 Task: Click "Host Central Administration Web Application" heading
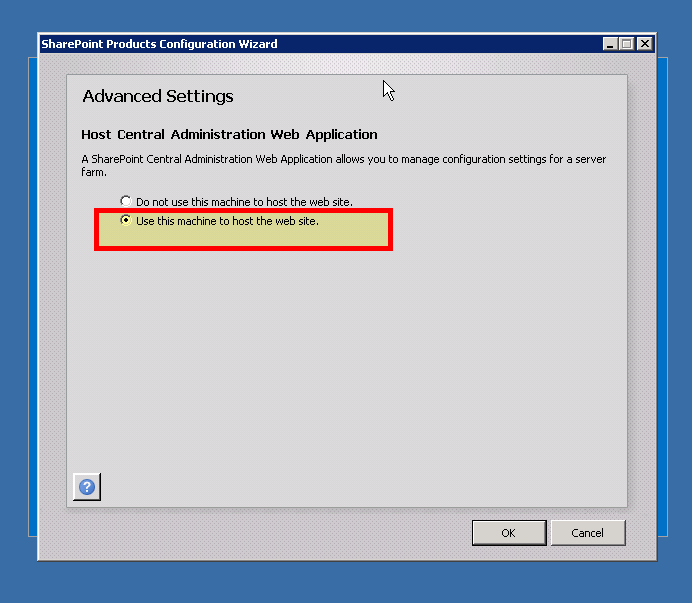coord(229,134)
